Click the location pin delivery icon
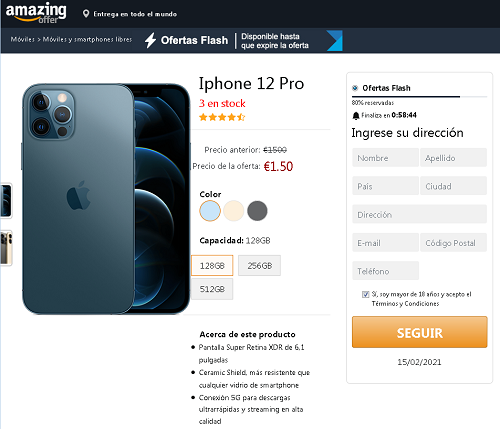500x429 pixels. point(86,14)
